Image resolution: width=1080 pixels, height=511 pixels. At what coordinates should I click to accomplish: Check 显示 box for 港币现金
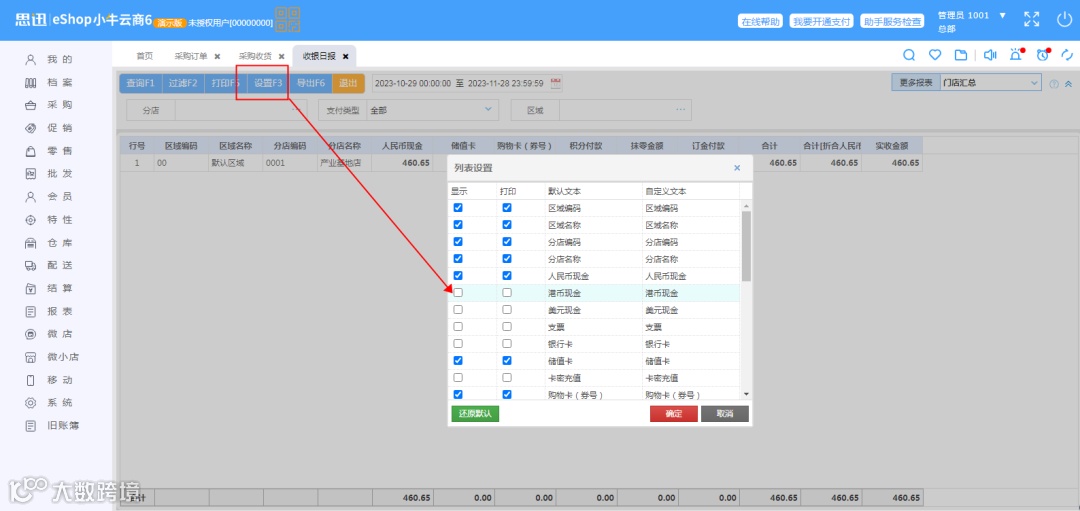[x=458, y=293]
